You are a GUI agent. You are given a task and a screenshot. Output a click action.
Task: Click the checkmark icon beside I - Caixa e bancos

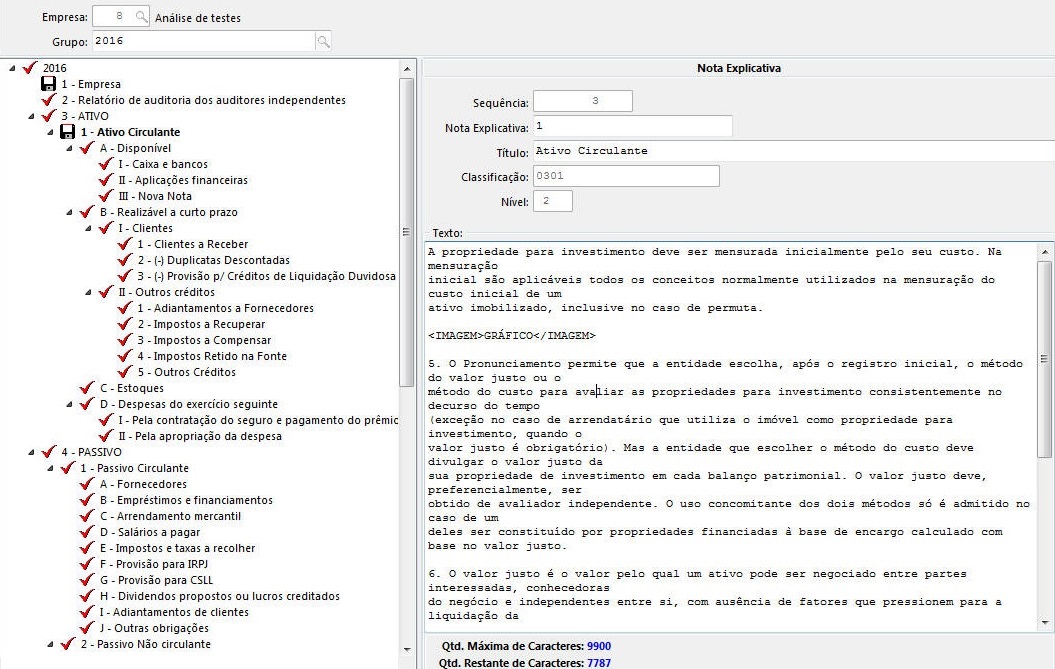tap(106, 164)
